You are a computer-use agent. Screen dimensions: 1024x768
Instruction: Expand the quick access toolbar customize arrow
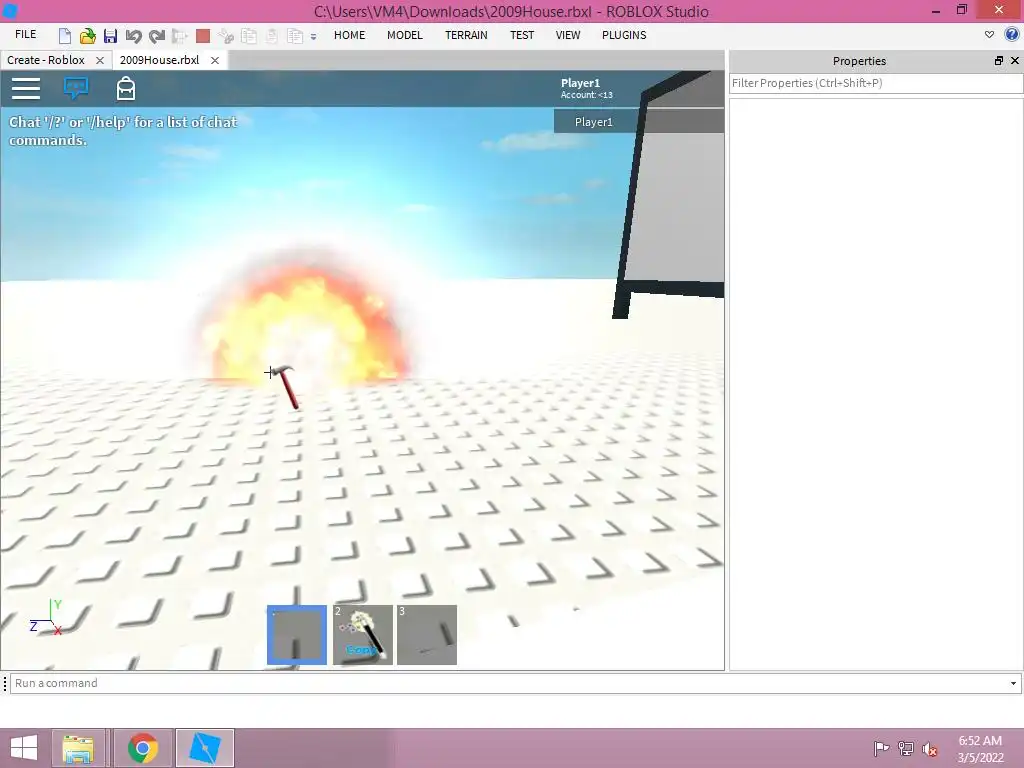[313, 37]
